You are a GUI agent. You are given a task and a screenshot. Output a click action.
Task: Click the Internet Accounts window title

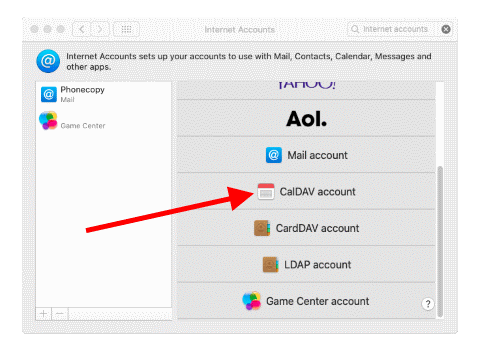(240, 30)
